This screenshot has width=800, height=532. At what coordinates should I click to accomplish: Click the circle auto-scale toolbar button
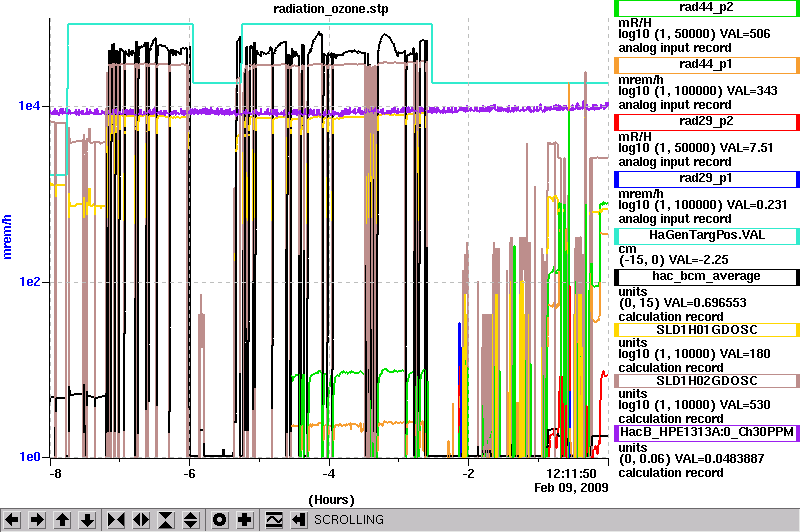point(219,520)
